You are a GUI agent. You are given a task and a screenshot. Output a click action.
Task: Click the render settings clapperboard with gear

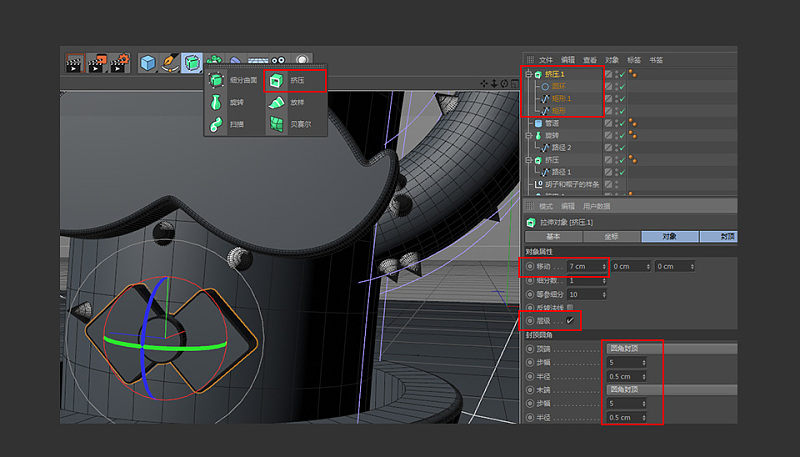(x=119, y=63)
